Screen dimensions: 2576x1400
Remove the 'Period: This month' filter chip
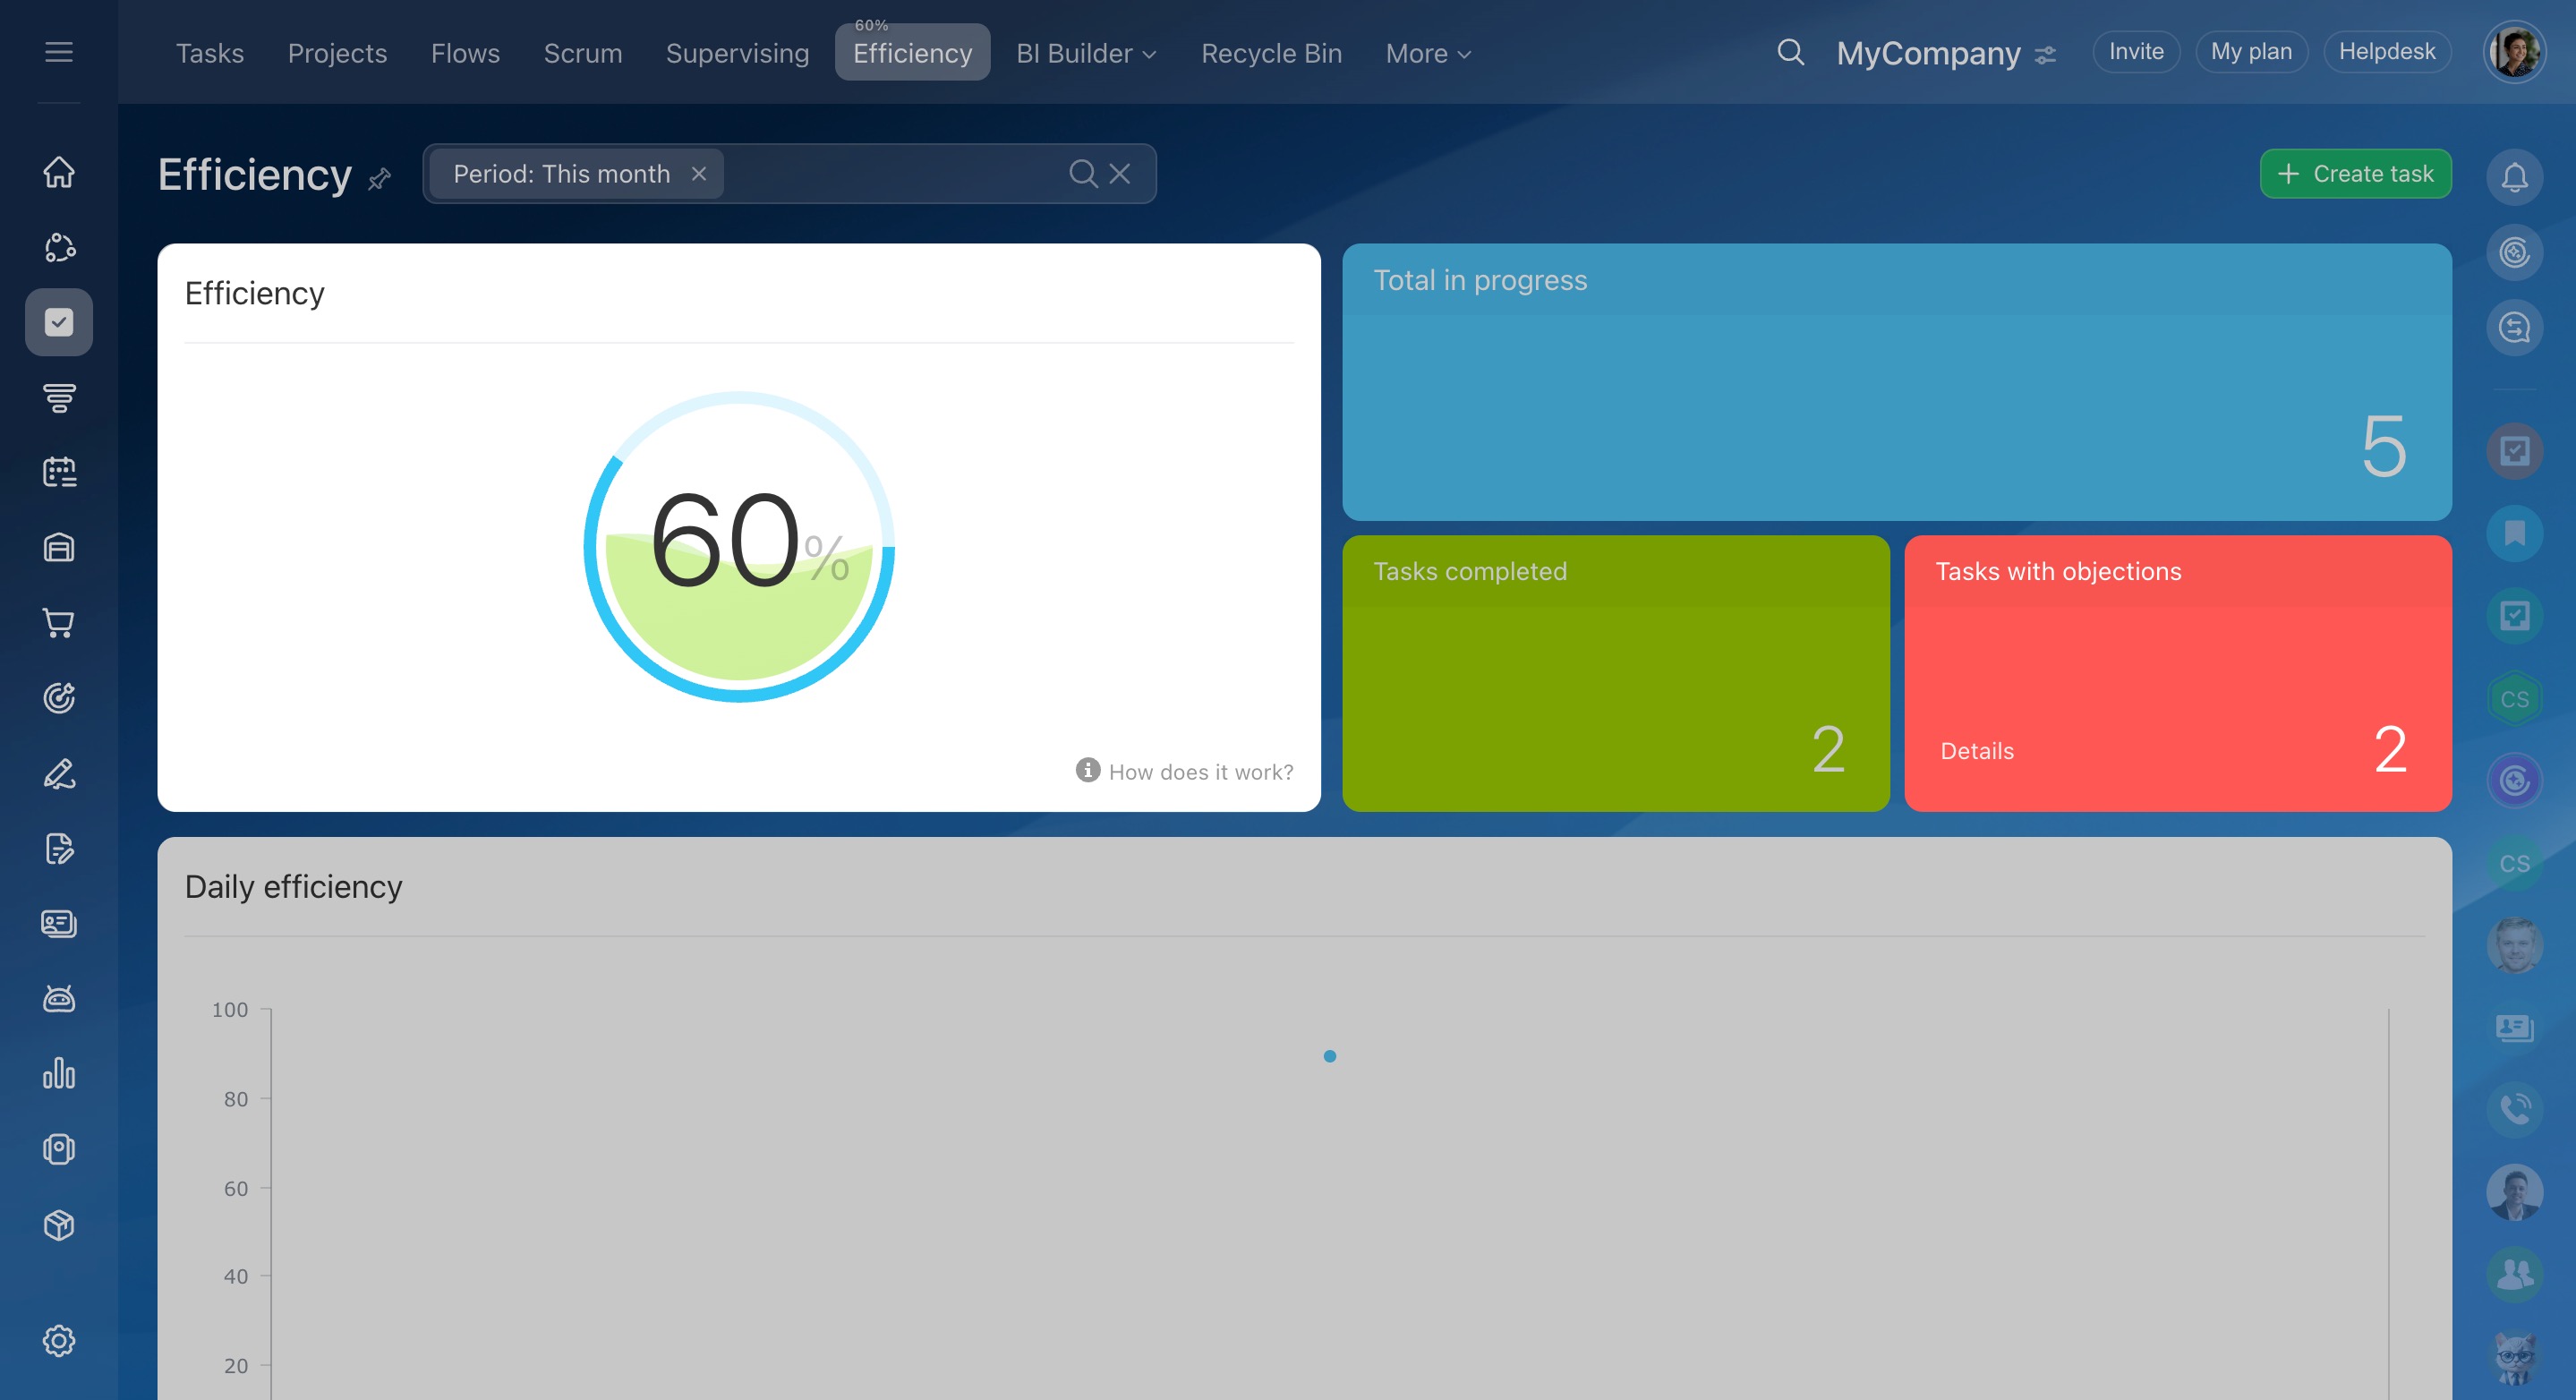coord(699,174)
